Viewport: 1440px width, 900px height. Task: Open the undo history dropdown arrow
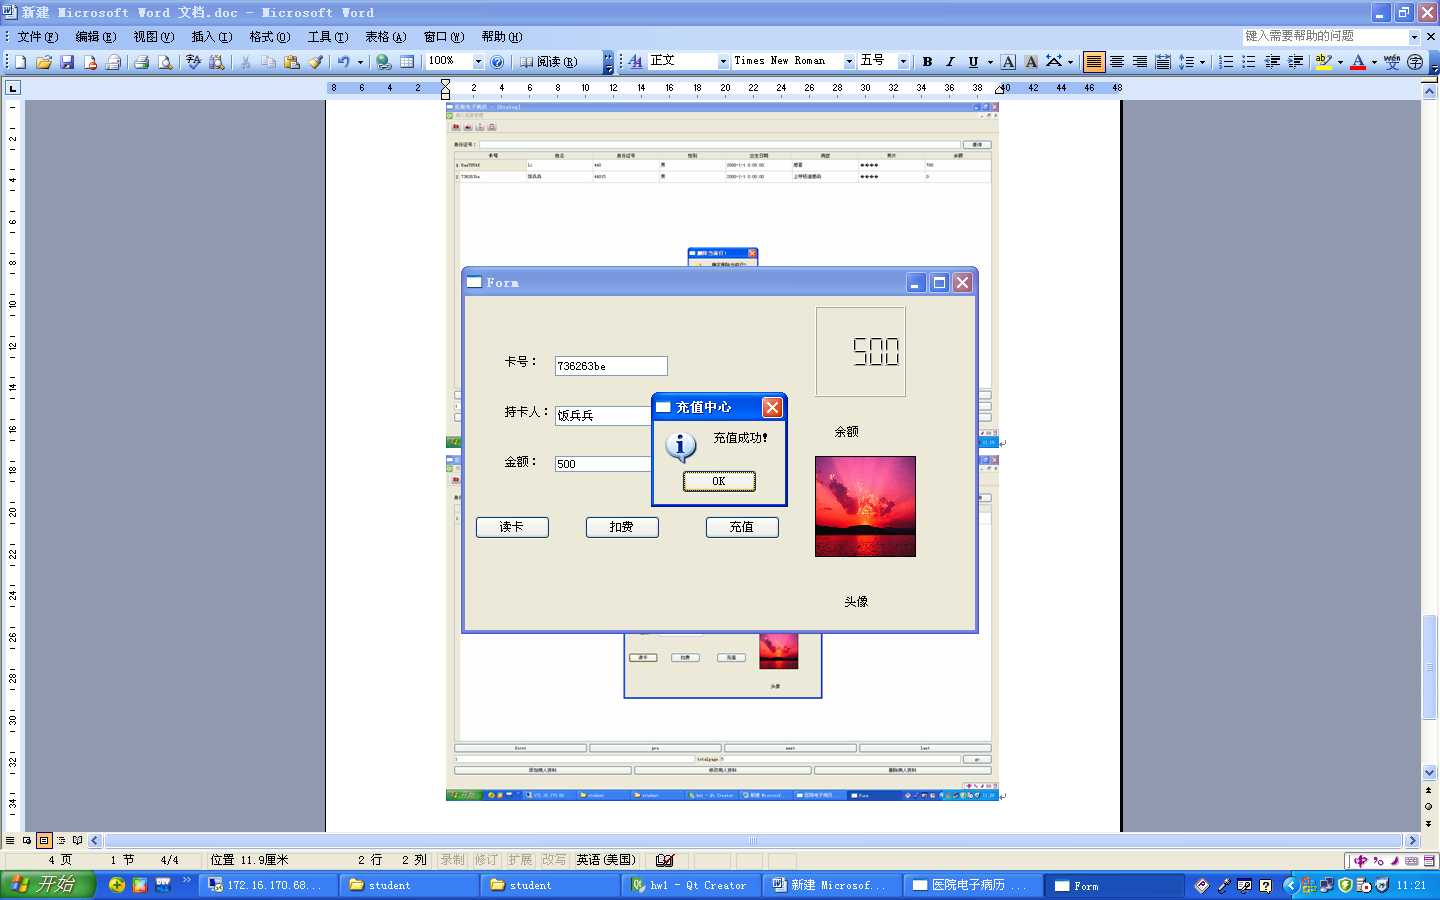pos(360,62)
